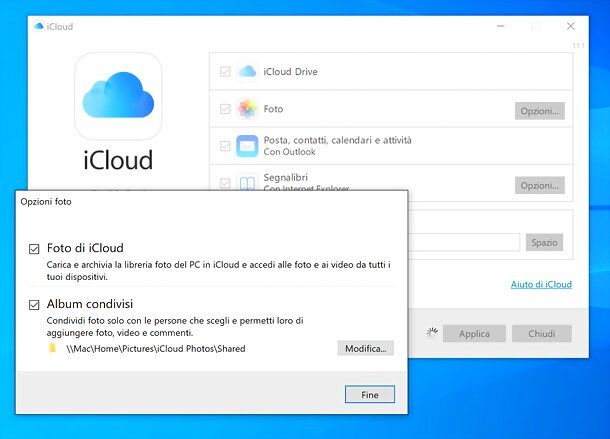Toggle the Album condivisi checkbox
The height and width of the screenshot is (439, 610).
[34, 304]
